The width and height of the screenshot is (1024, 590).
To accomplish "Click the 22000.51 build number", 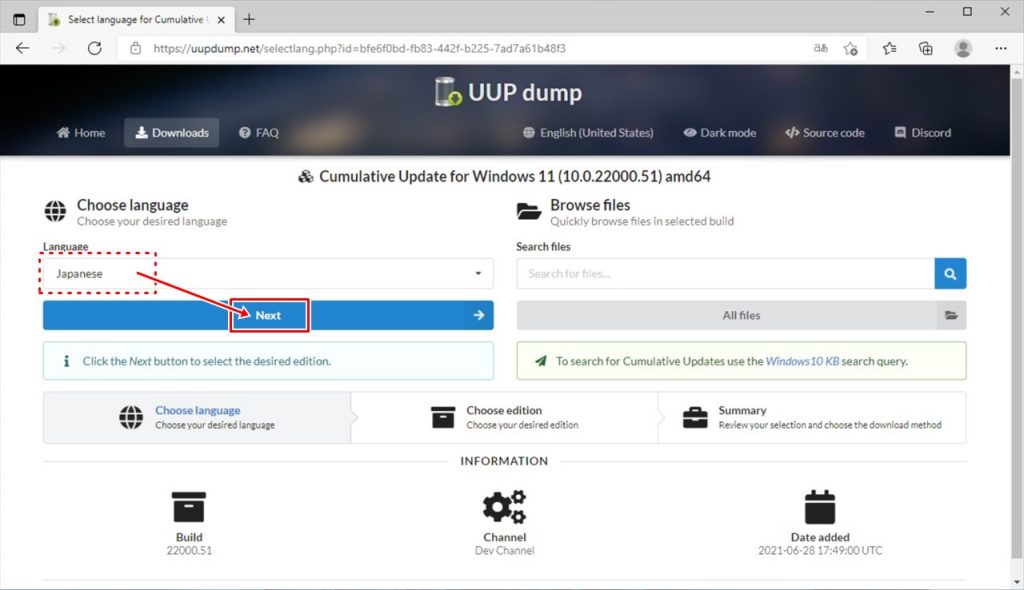I will [189, 551].
